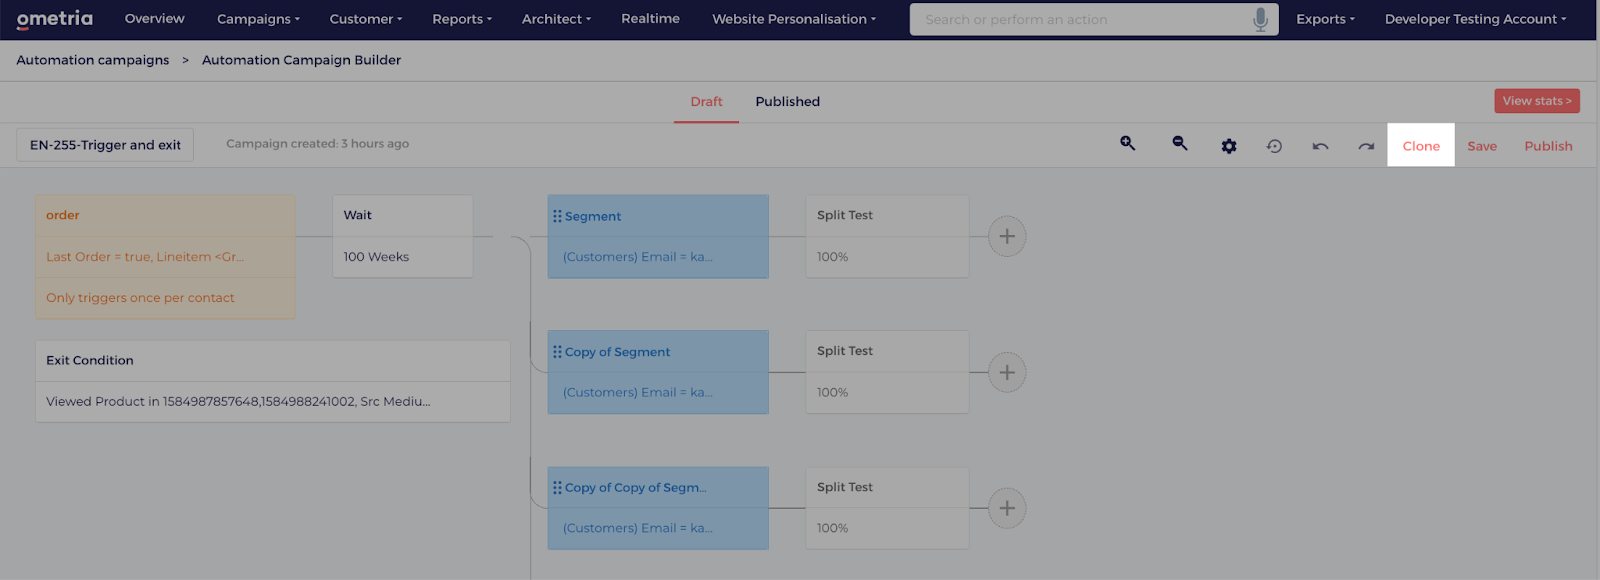Click the microphone icon in search bar
The width and height of the screenshot is (1600, 580).
[1260, 19]
